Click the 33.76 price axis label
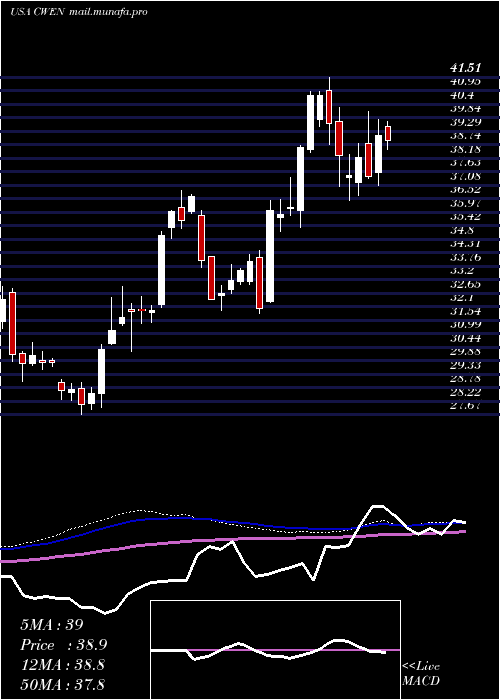The width and height of the screenshot is (500, 700). tap(466, 257)
